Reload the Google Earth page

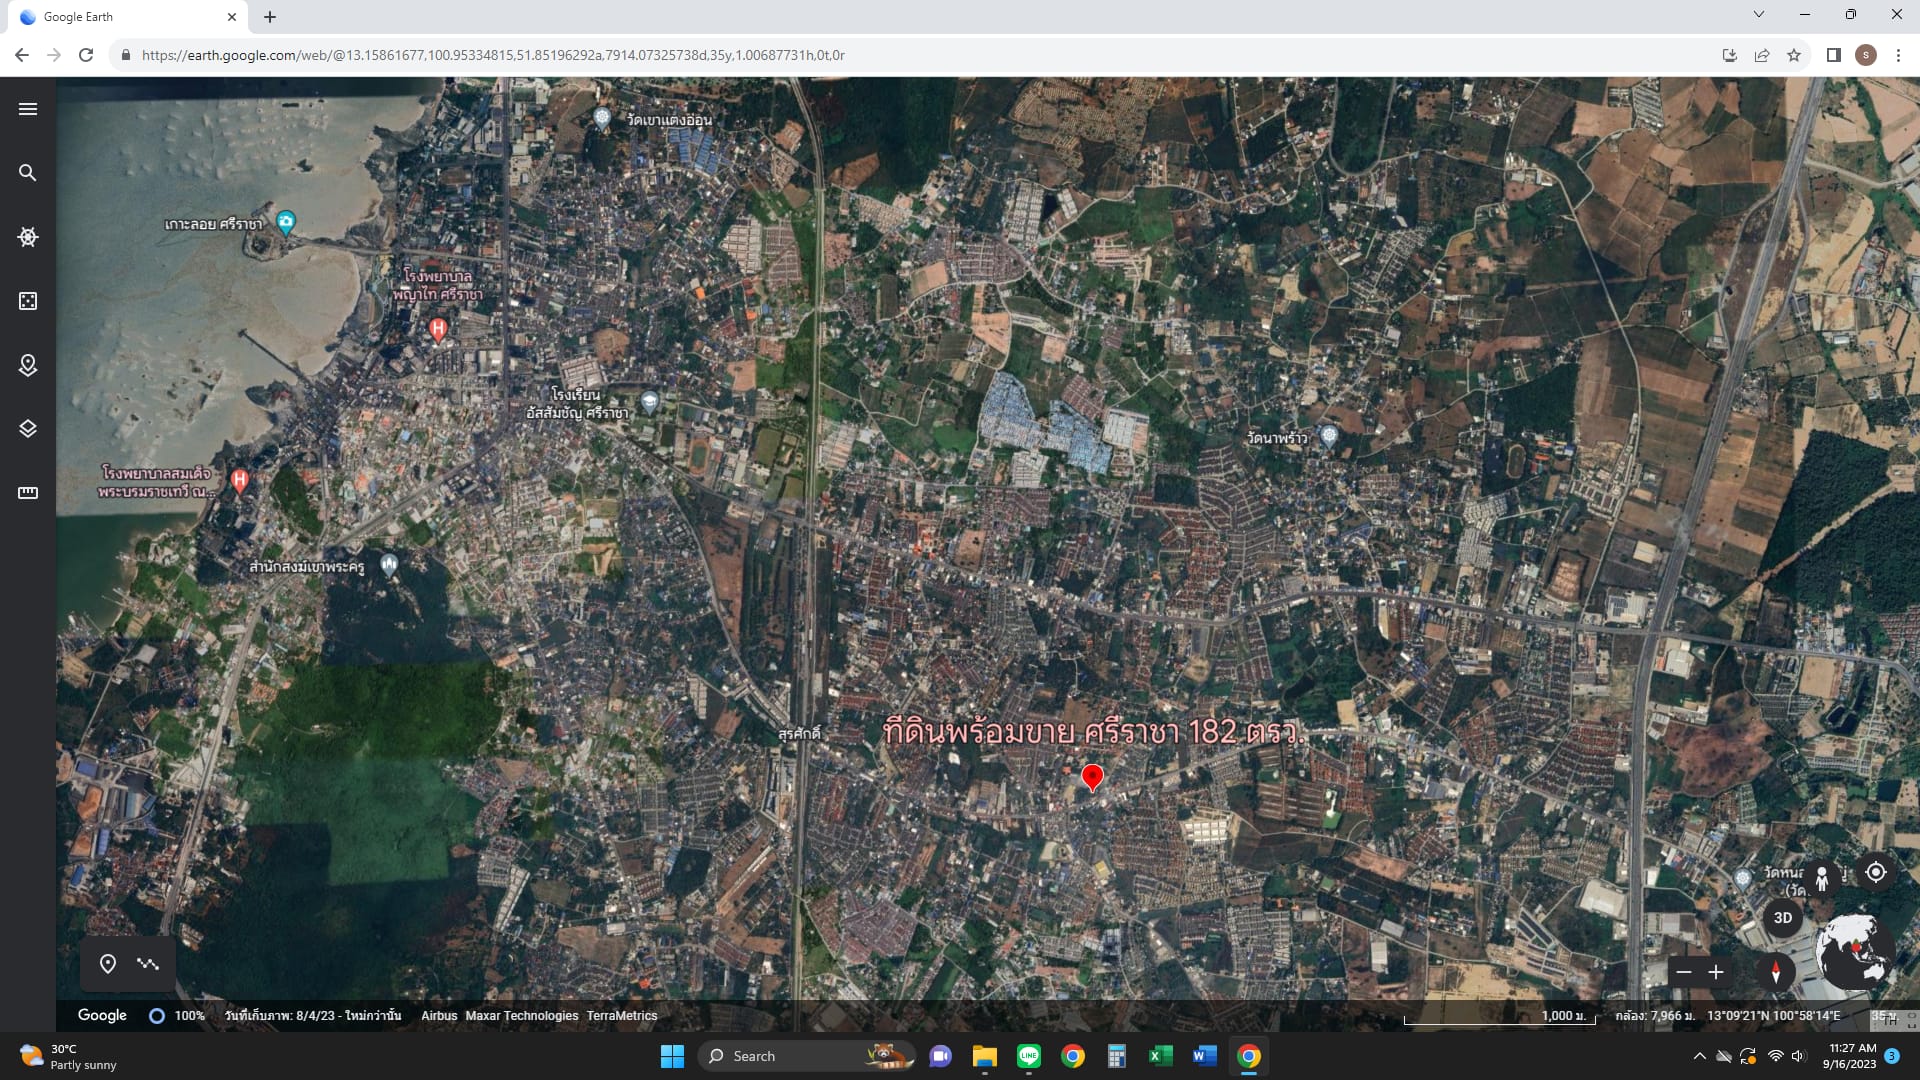(86, 55)
